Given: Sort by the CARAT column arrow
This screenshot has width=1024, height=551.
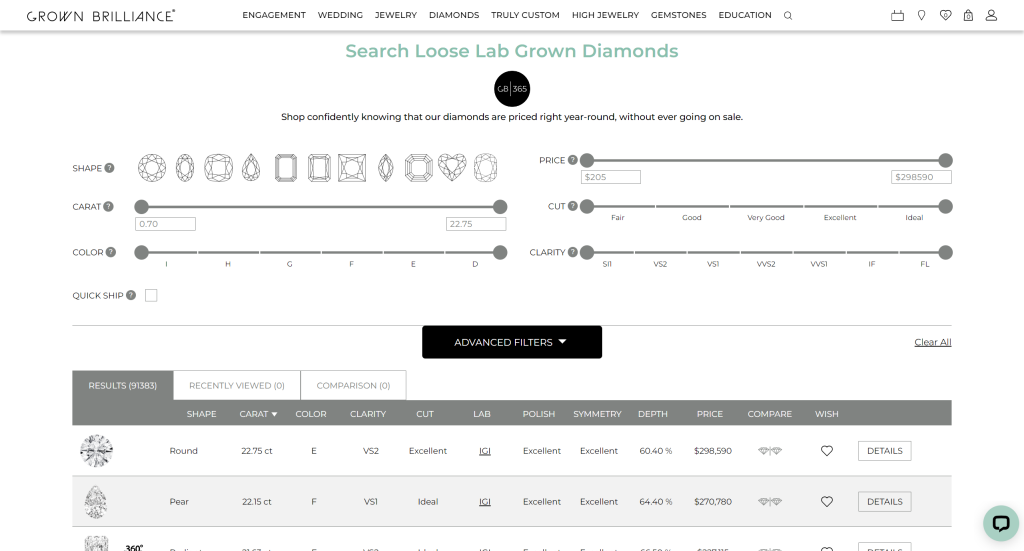Looking at the screenshot, I should click(274, 414).
